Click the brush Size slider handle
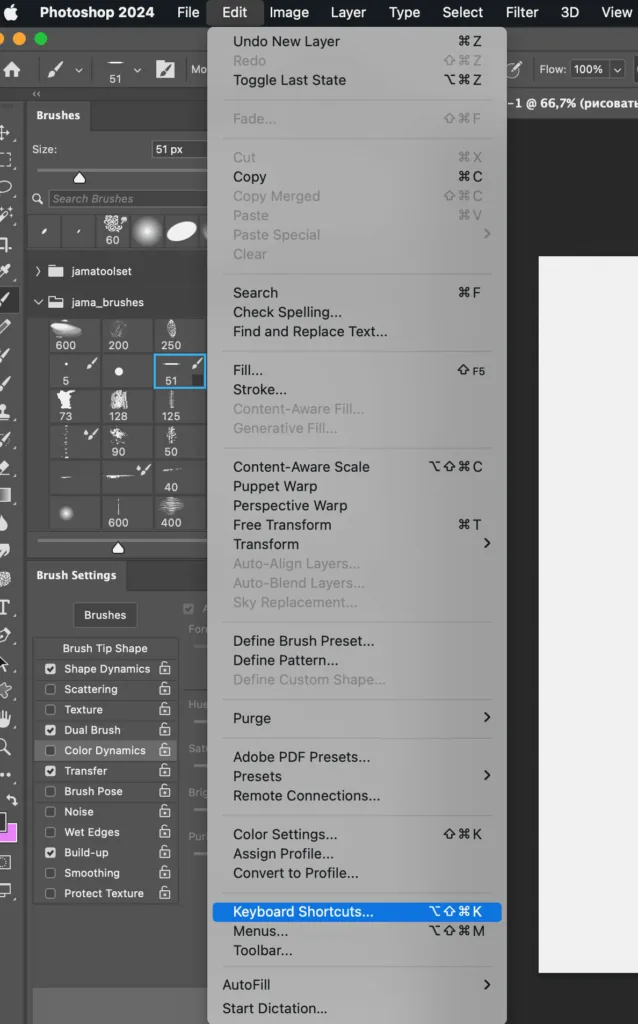 click(x=80, y=178)
